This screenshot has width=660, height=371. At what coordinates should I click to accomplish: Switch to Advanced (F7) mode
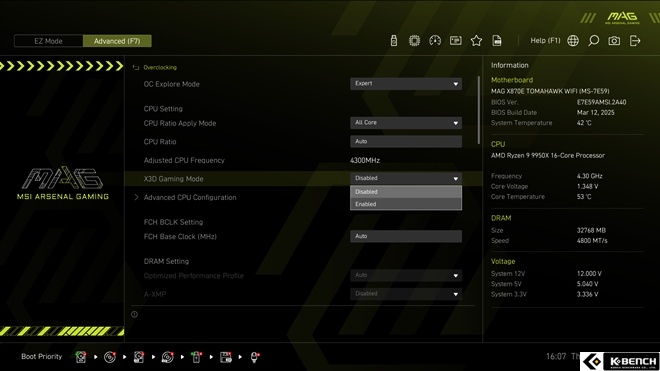pos(117,41)
